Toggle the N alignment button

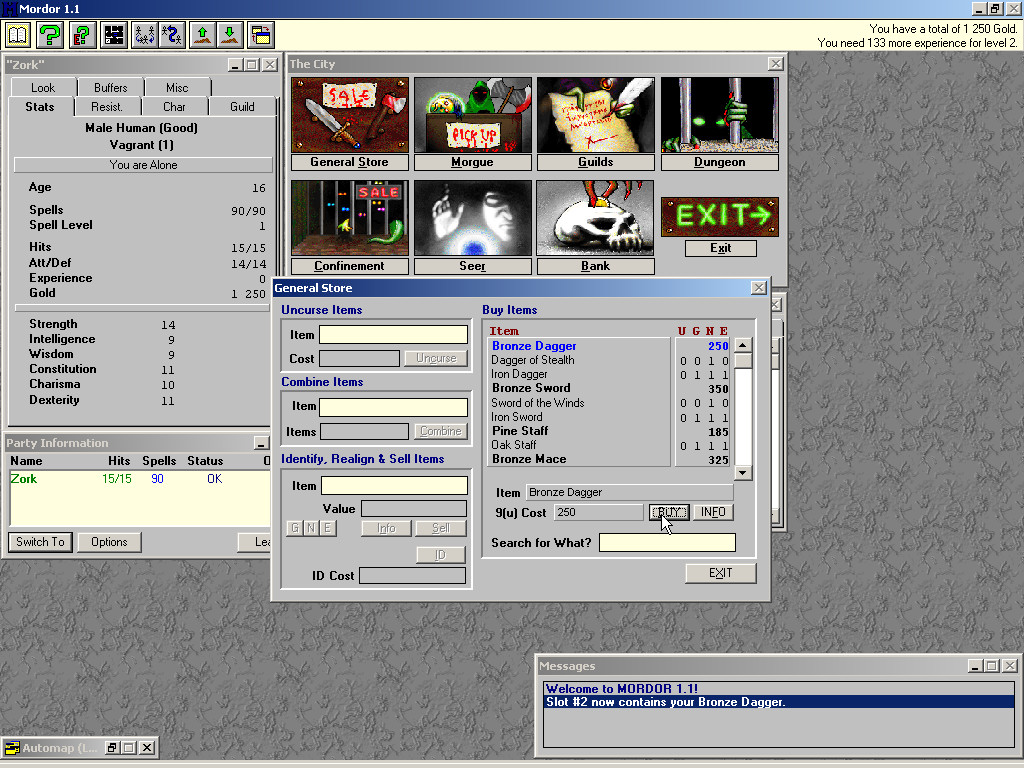(311, 528)
